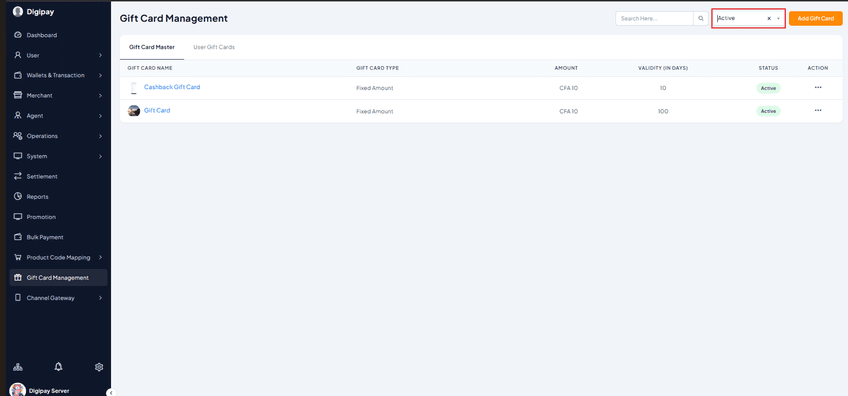Open Bulk Payment menu item
The width and height of the screenshot is (848, 396).
58,237
